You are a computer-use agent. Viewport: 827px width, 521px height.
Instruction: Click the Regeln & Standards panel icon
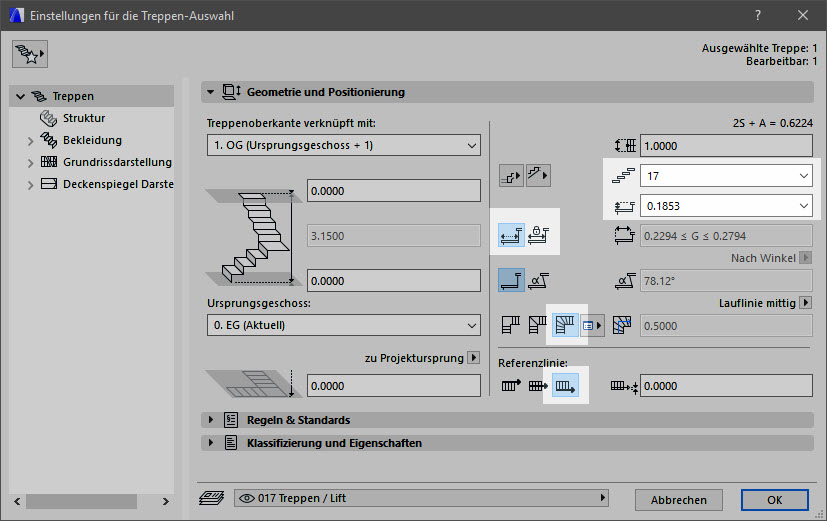(231, 420)
